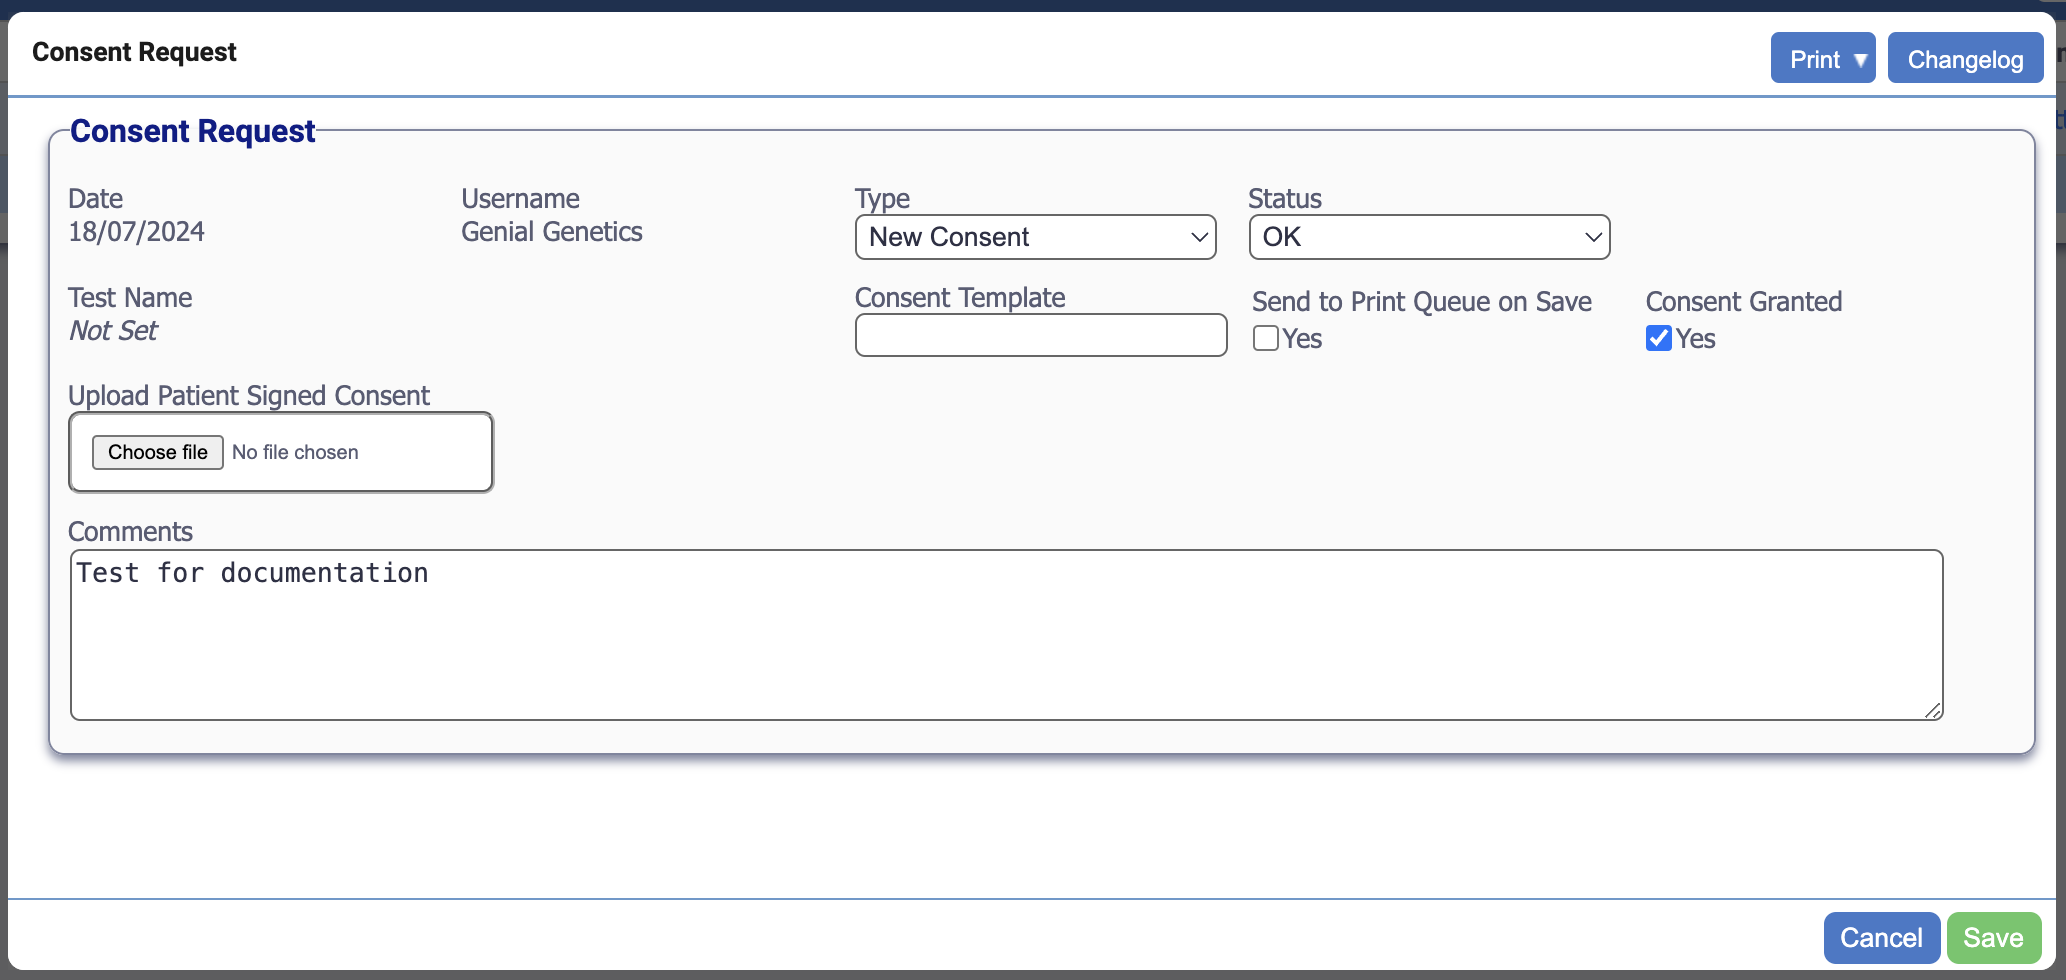This screenshot has height=980, width=2066.
Task: Enable Send to Print Queue on Save checkbox
Action: tap(1265, 338)
